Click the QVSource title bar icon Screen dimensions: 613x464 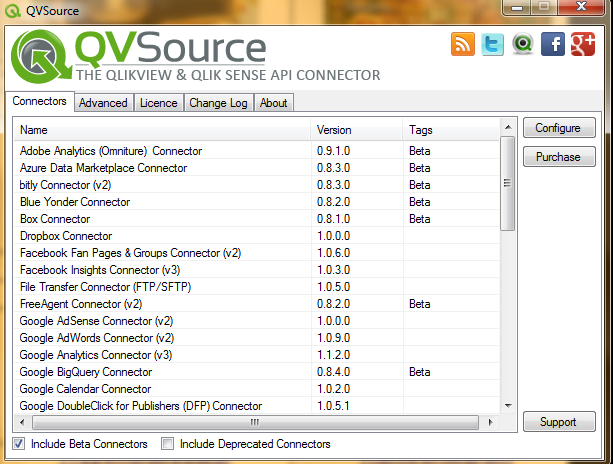pyautogui.click(x=13, y=11)
